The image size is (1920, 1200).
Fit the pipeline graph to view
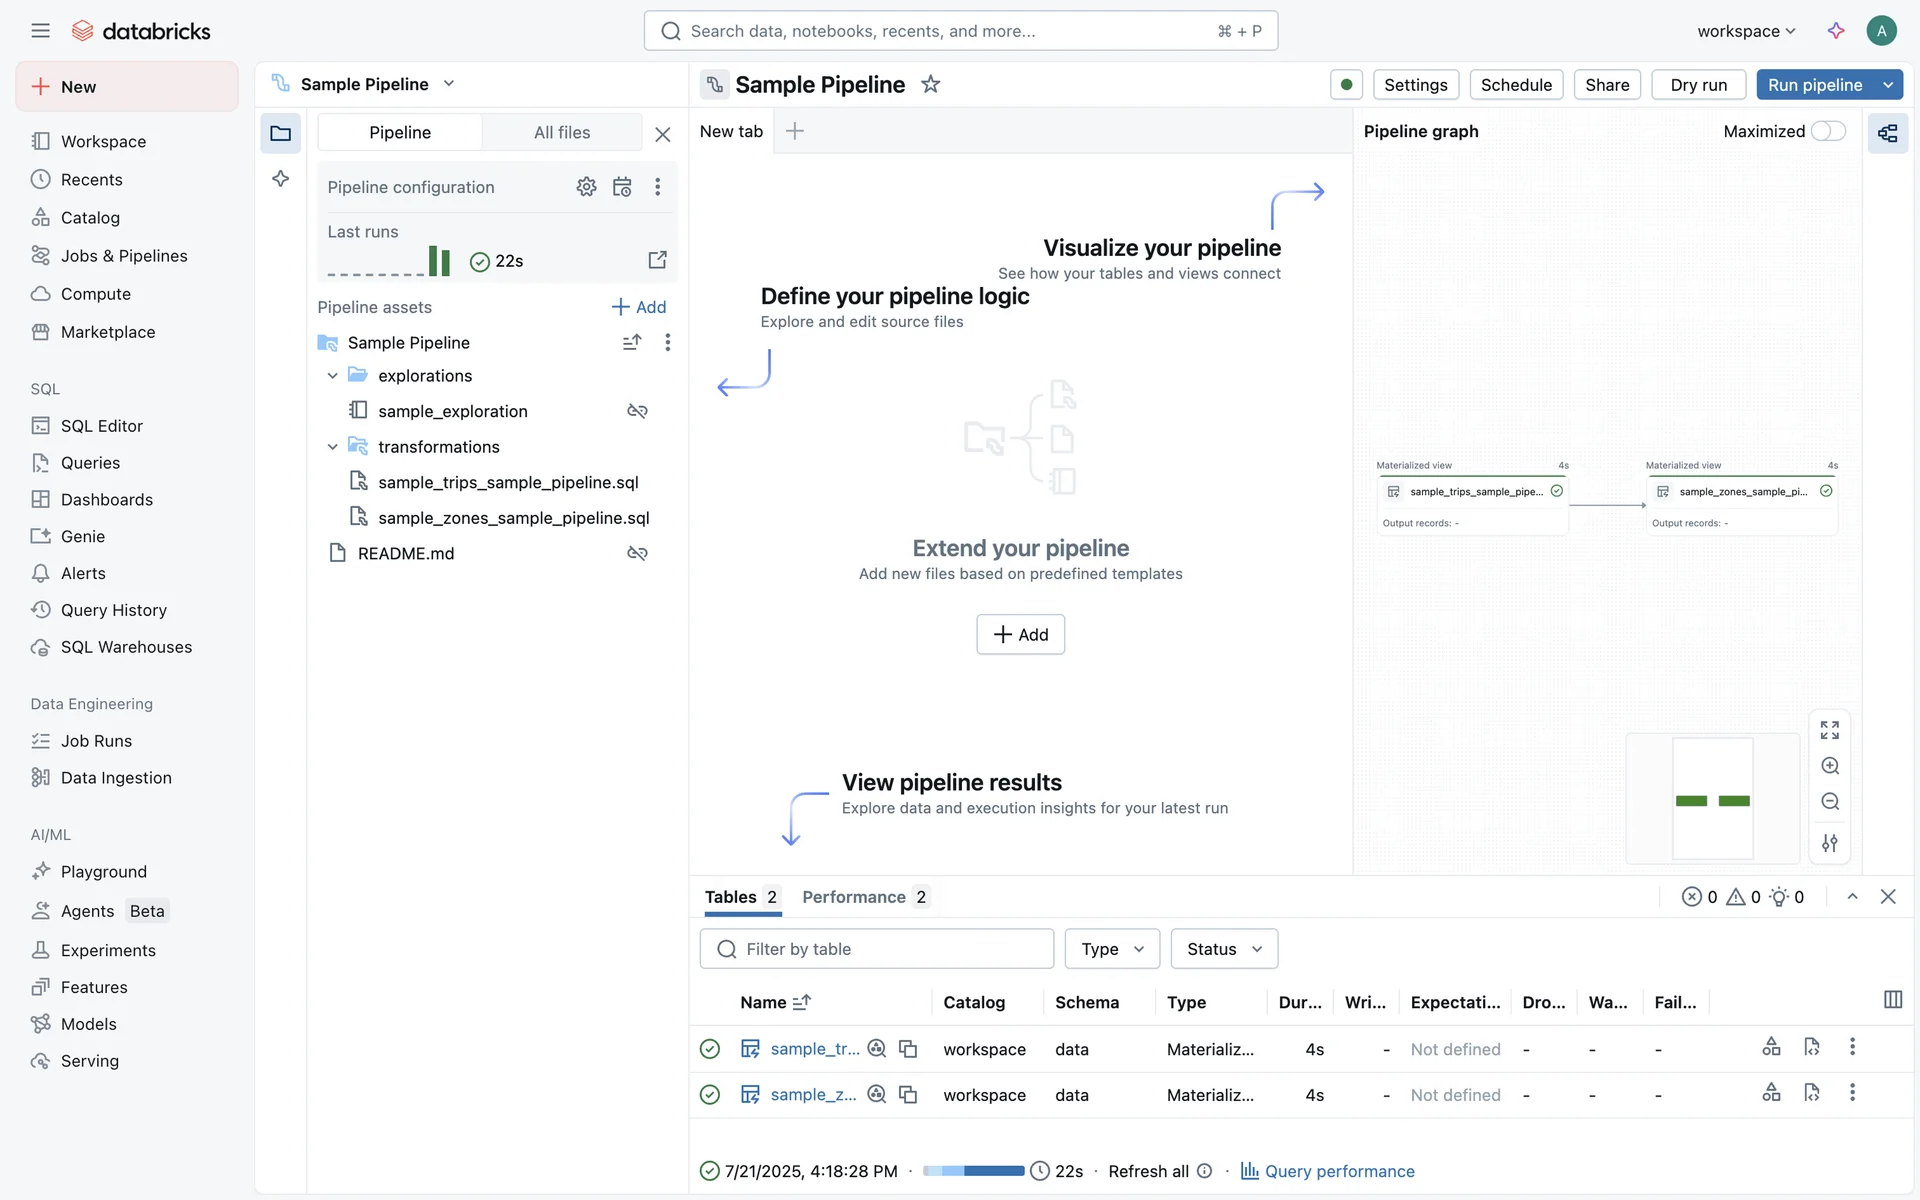[x=1830, y=730]
